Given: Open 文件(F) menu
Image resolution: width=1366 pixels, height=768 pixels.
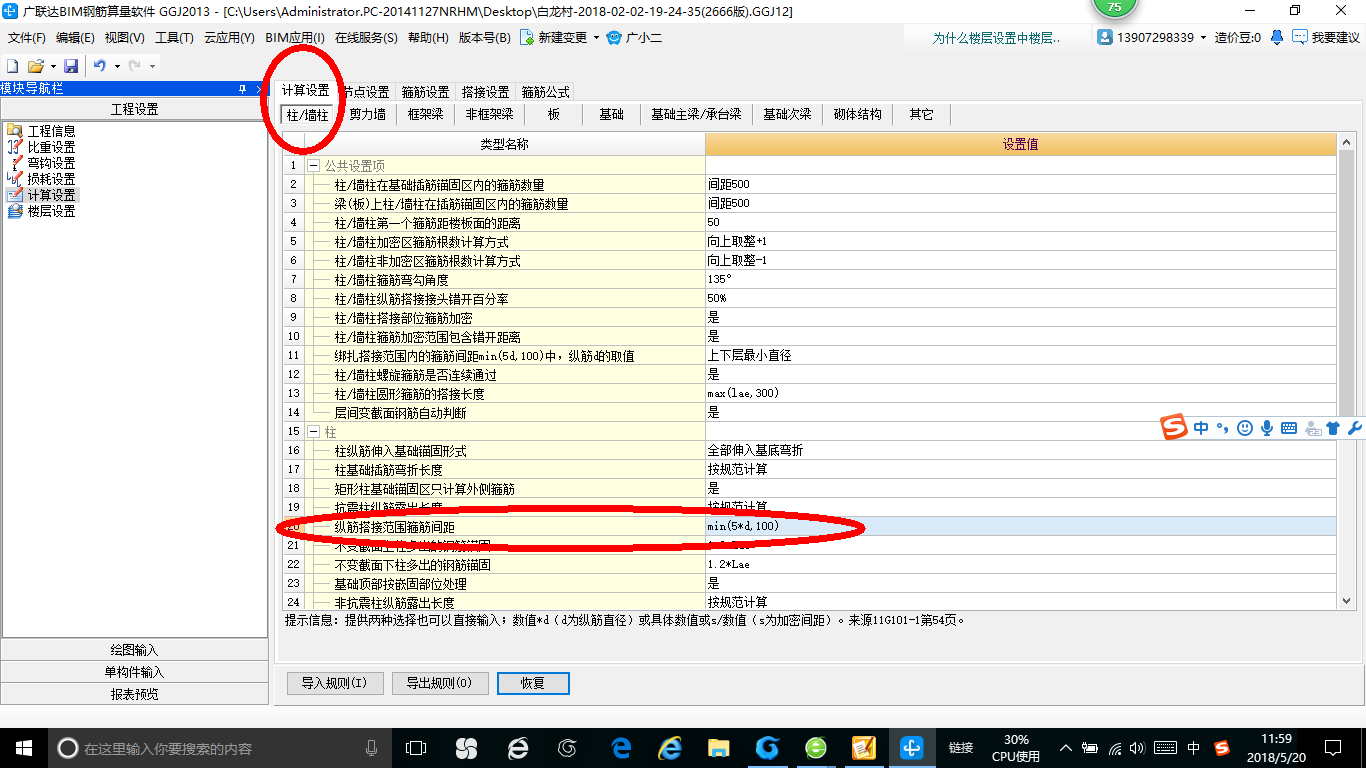Looking at the screenshot, I should [27, 38].
